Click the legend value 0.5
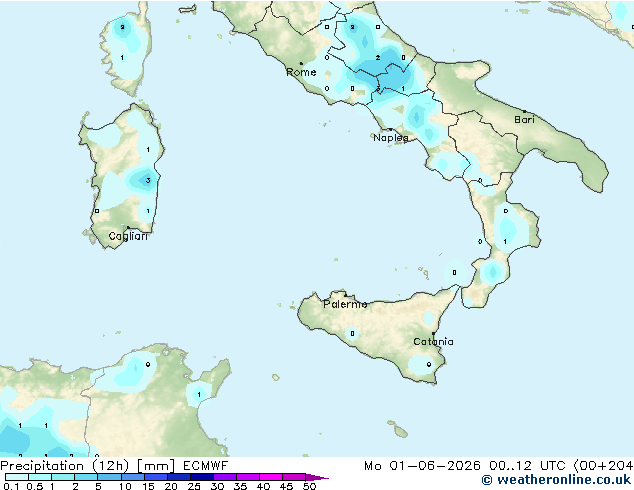This screenshot has width=634, height=490. [34, 486]
